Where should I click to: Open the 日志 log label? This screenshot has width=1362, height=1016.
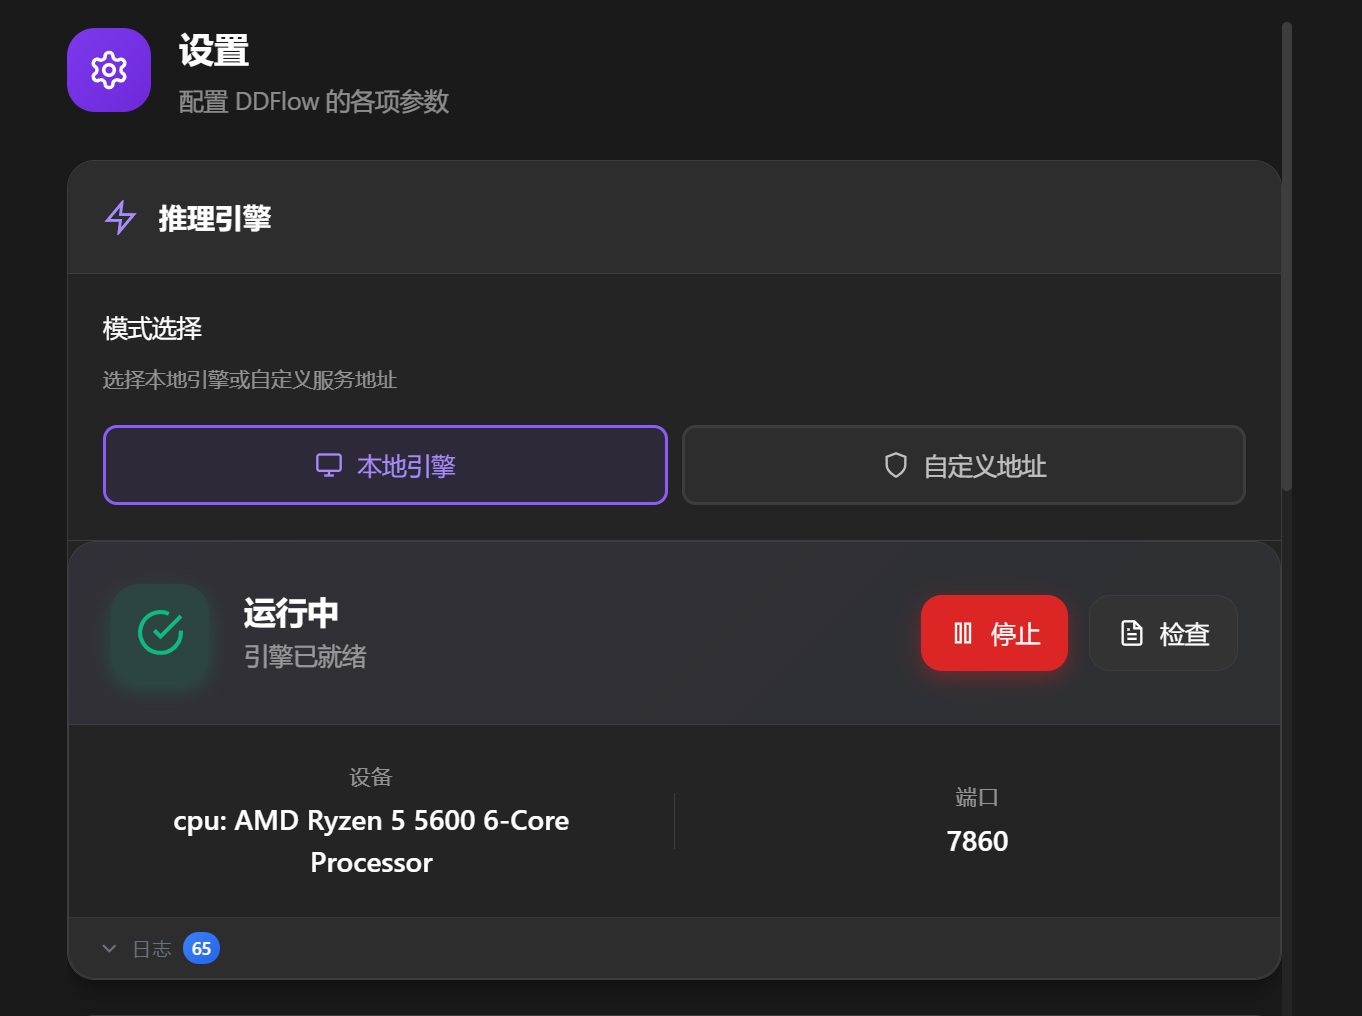click(x=152, y=949)
